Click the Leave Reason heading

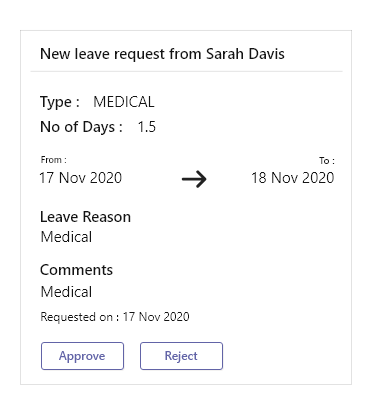(x=85, y=217)
